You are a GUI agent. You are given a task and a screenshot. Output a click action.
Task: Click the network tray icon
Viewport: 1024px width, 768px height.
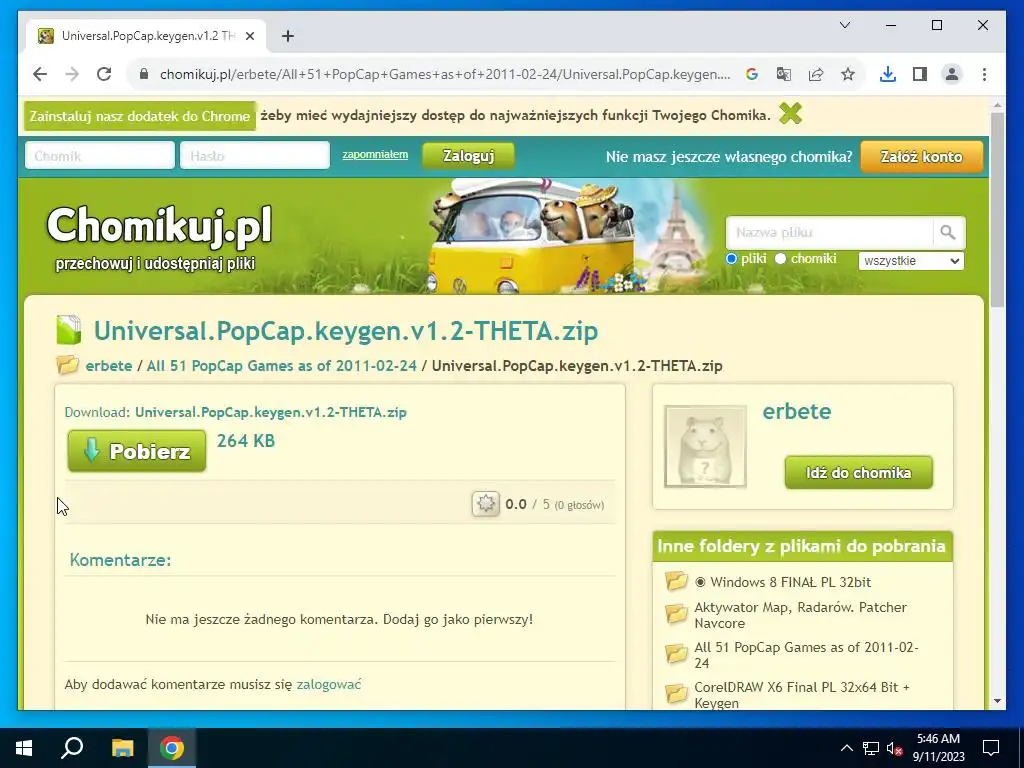pyautogui.click(x=871, y=748)
